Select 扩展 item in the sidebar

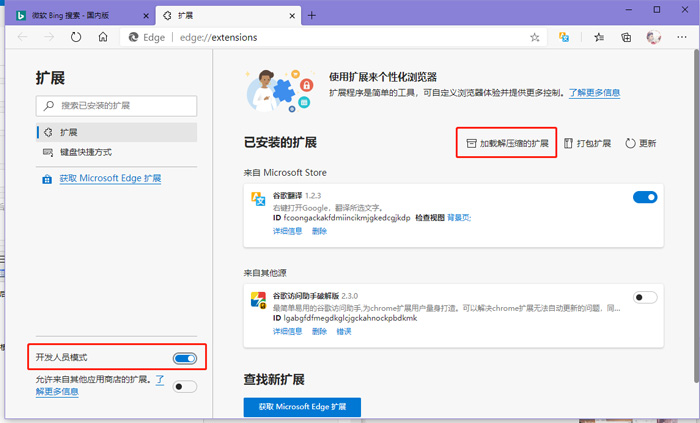[68, 132]
